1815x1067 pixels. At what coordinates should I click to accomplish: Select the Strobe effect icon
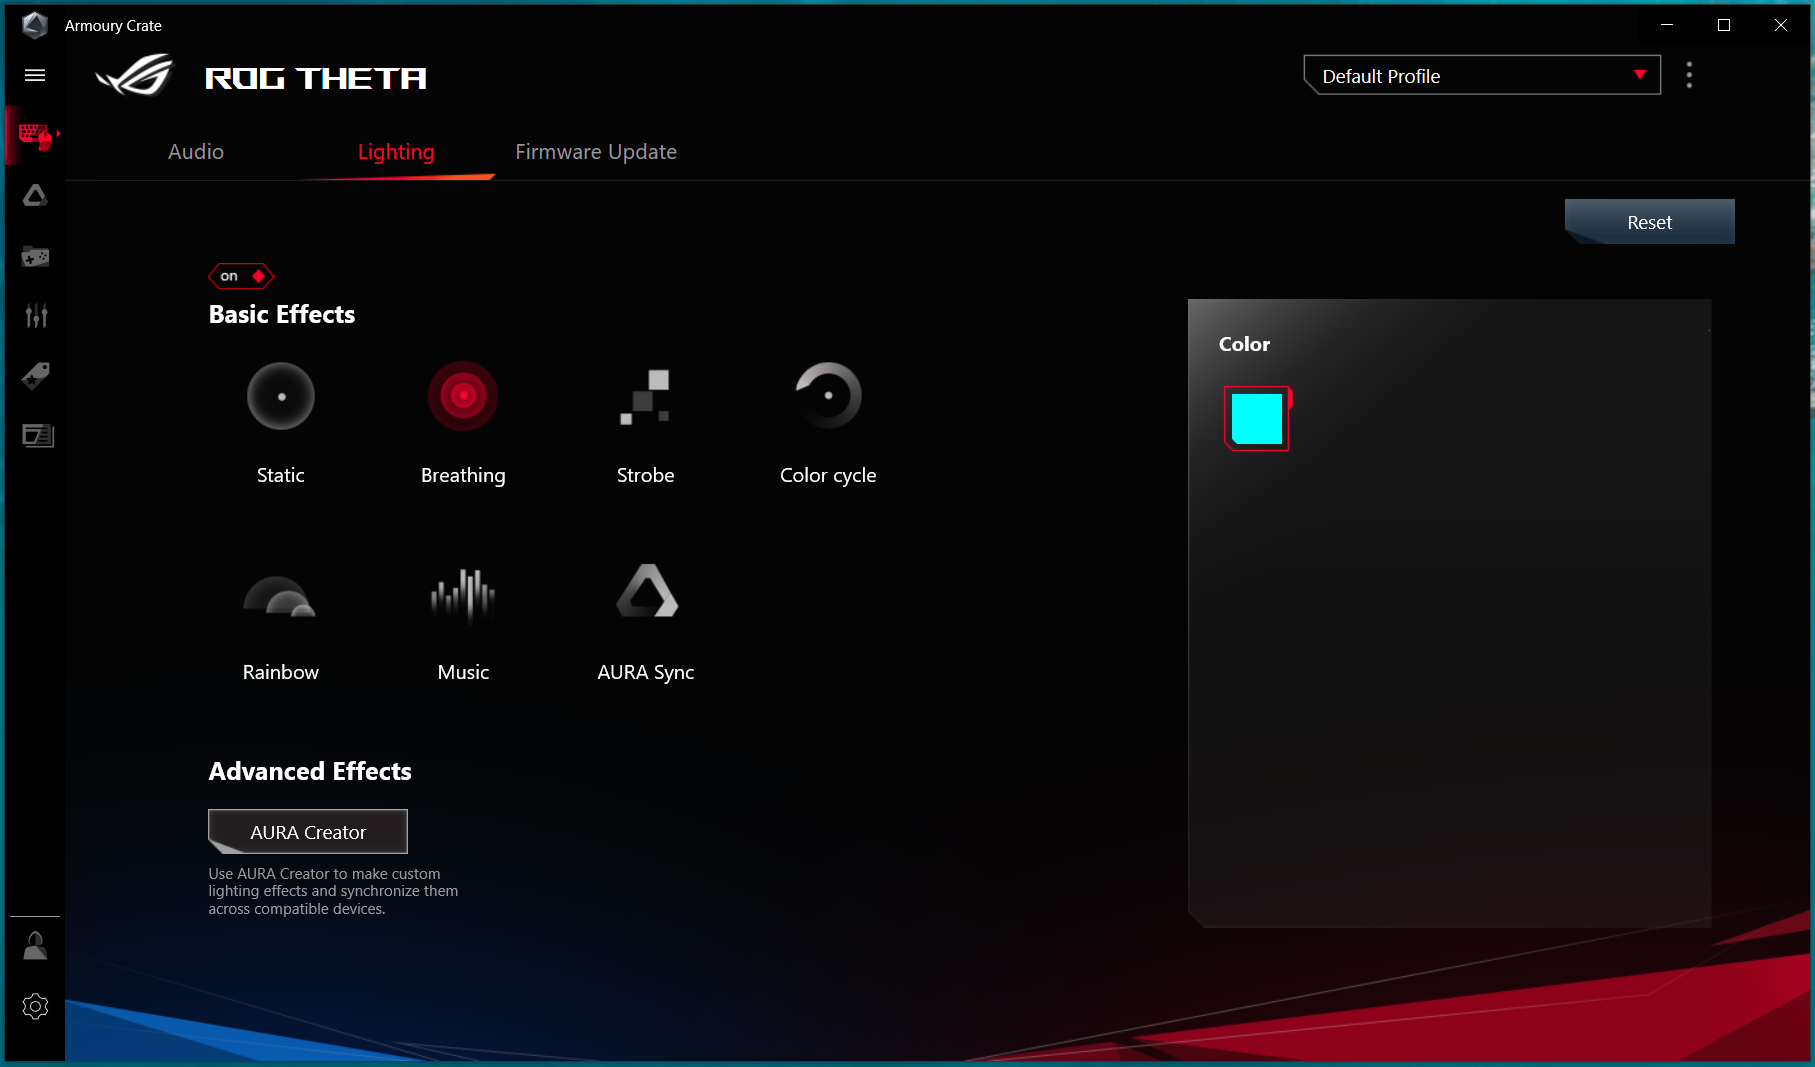point(645,397)
